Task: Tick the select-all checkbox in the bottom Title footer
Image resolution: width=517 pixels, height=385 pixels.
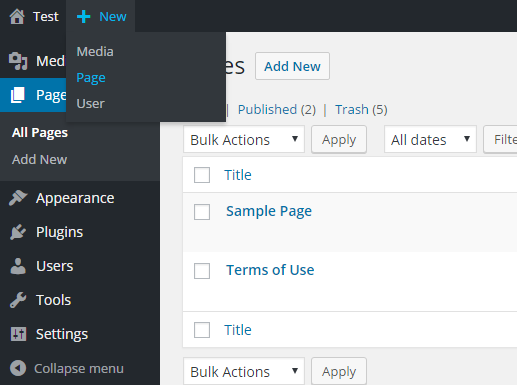Action: coord(202,330)
